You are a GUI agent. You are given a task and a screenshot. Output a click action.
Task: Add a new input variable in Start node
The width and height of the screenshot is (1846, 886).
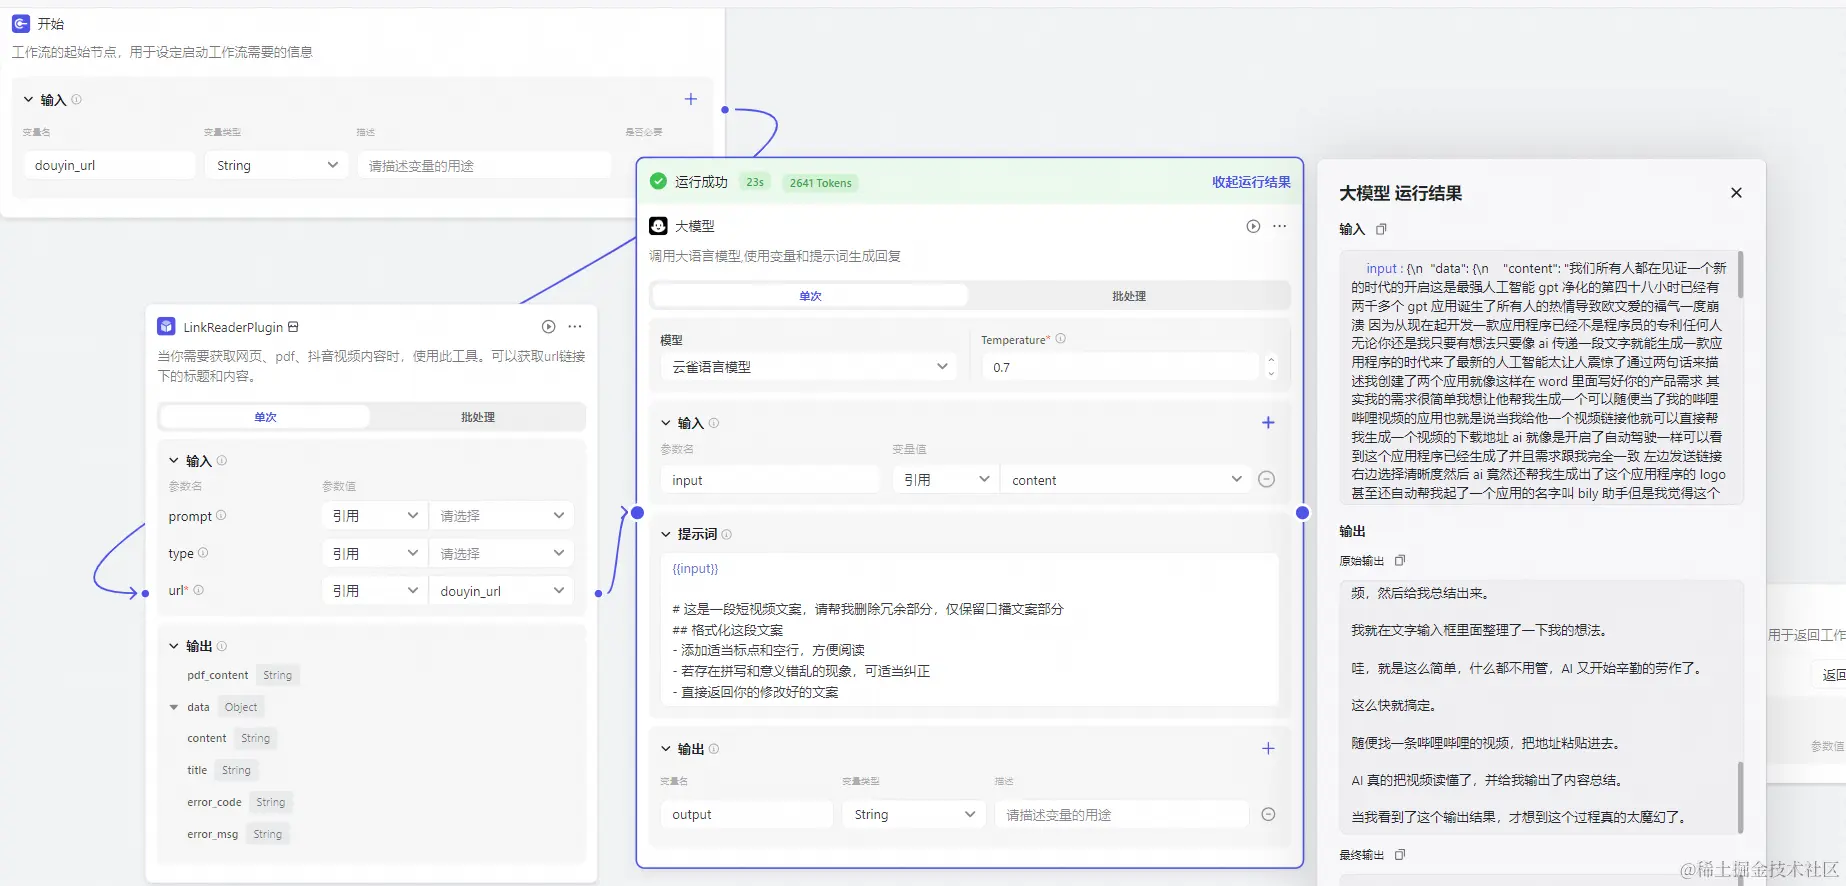(x=690, y=99)
